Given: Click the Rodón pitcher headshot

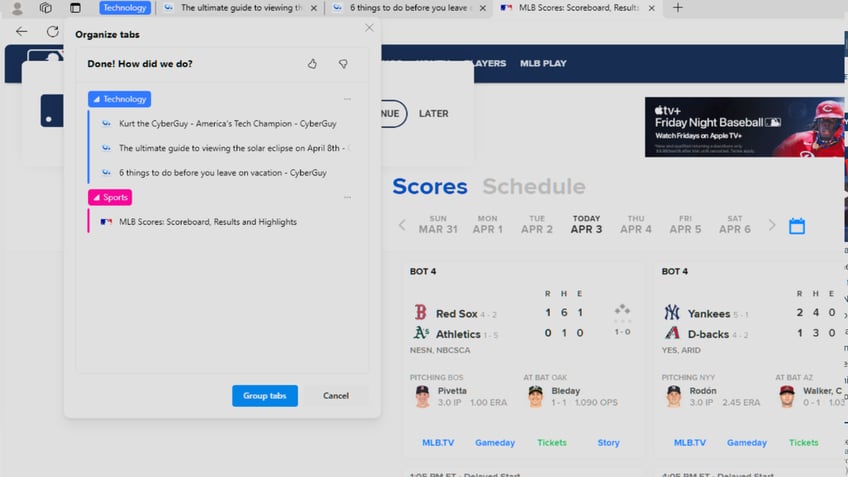Looking at the screenshot, I should click(x=674, y=396).
